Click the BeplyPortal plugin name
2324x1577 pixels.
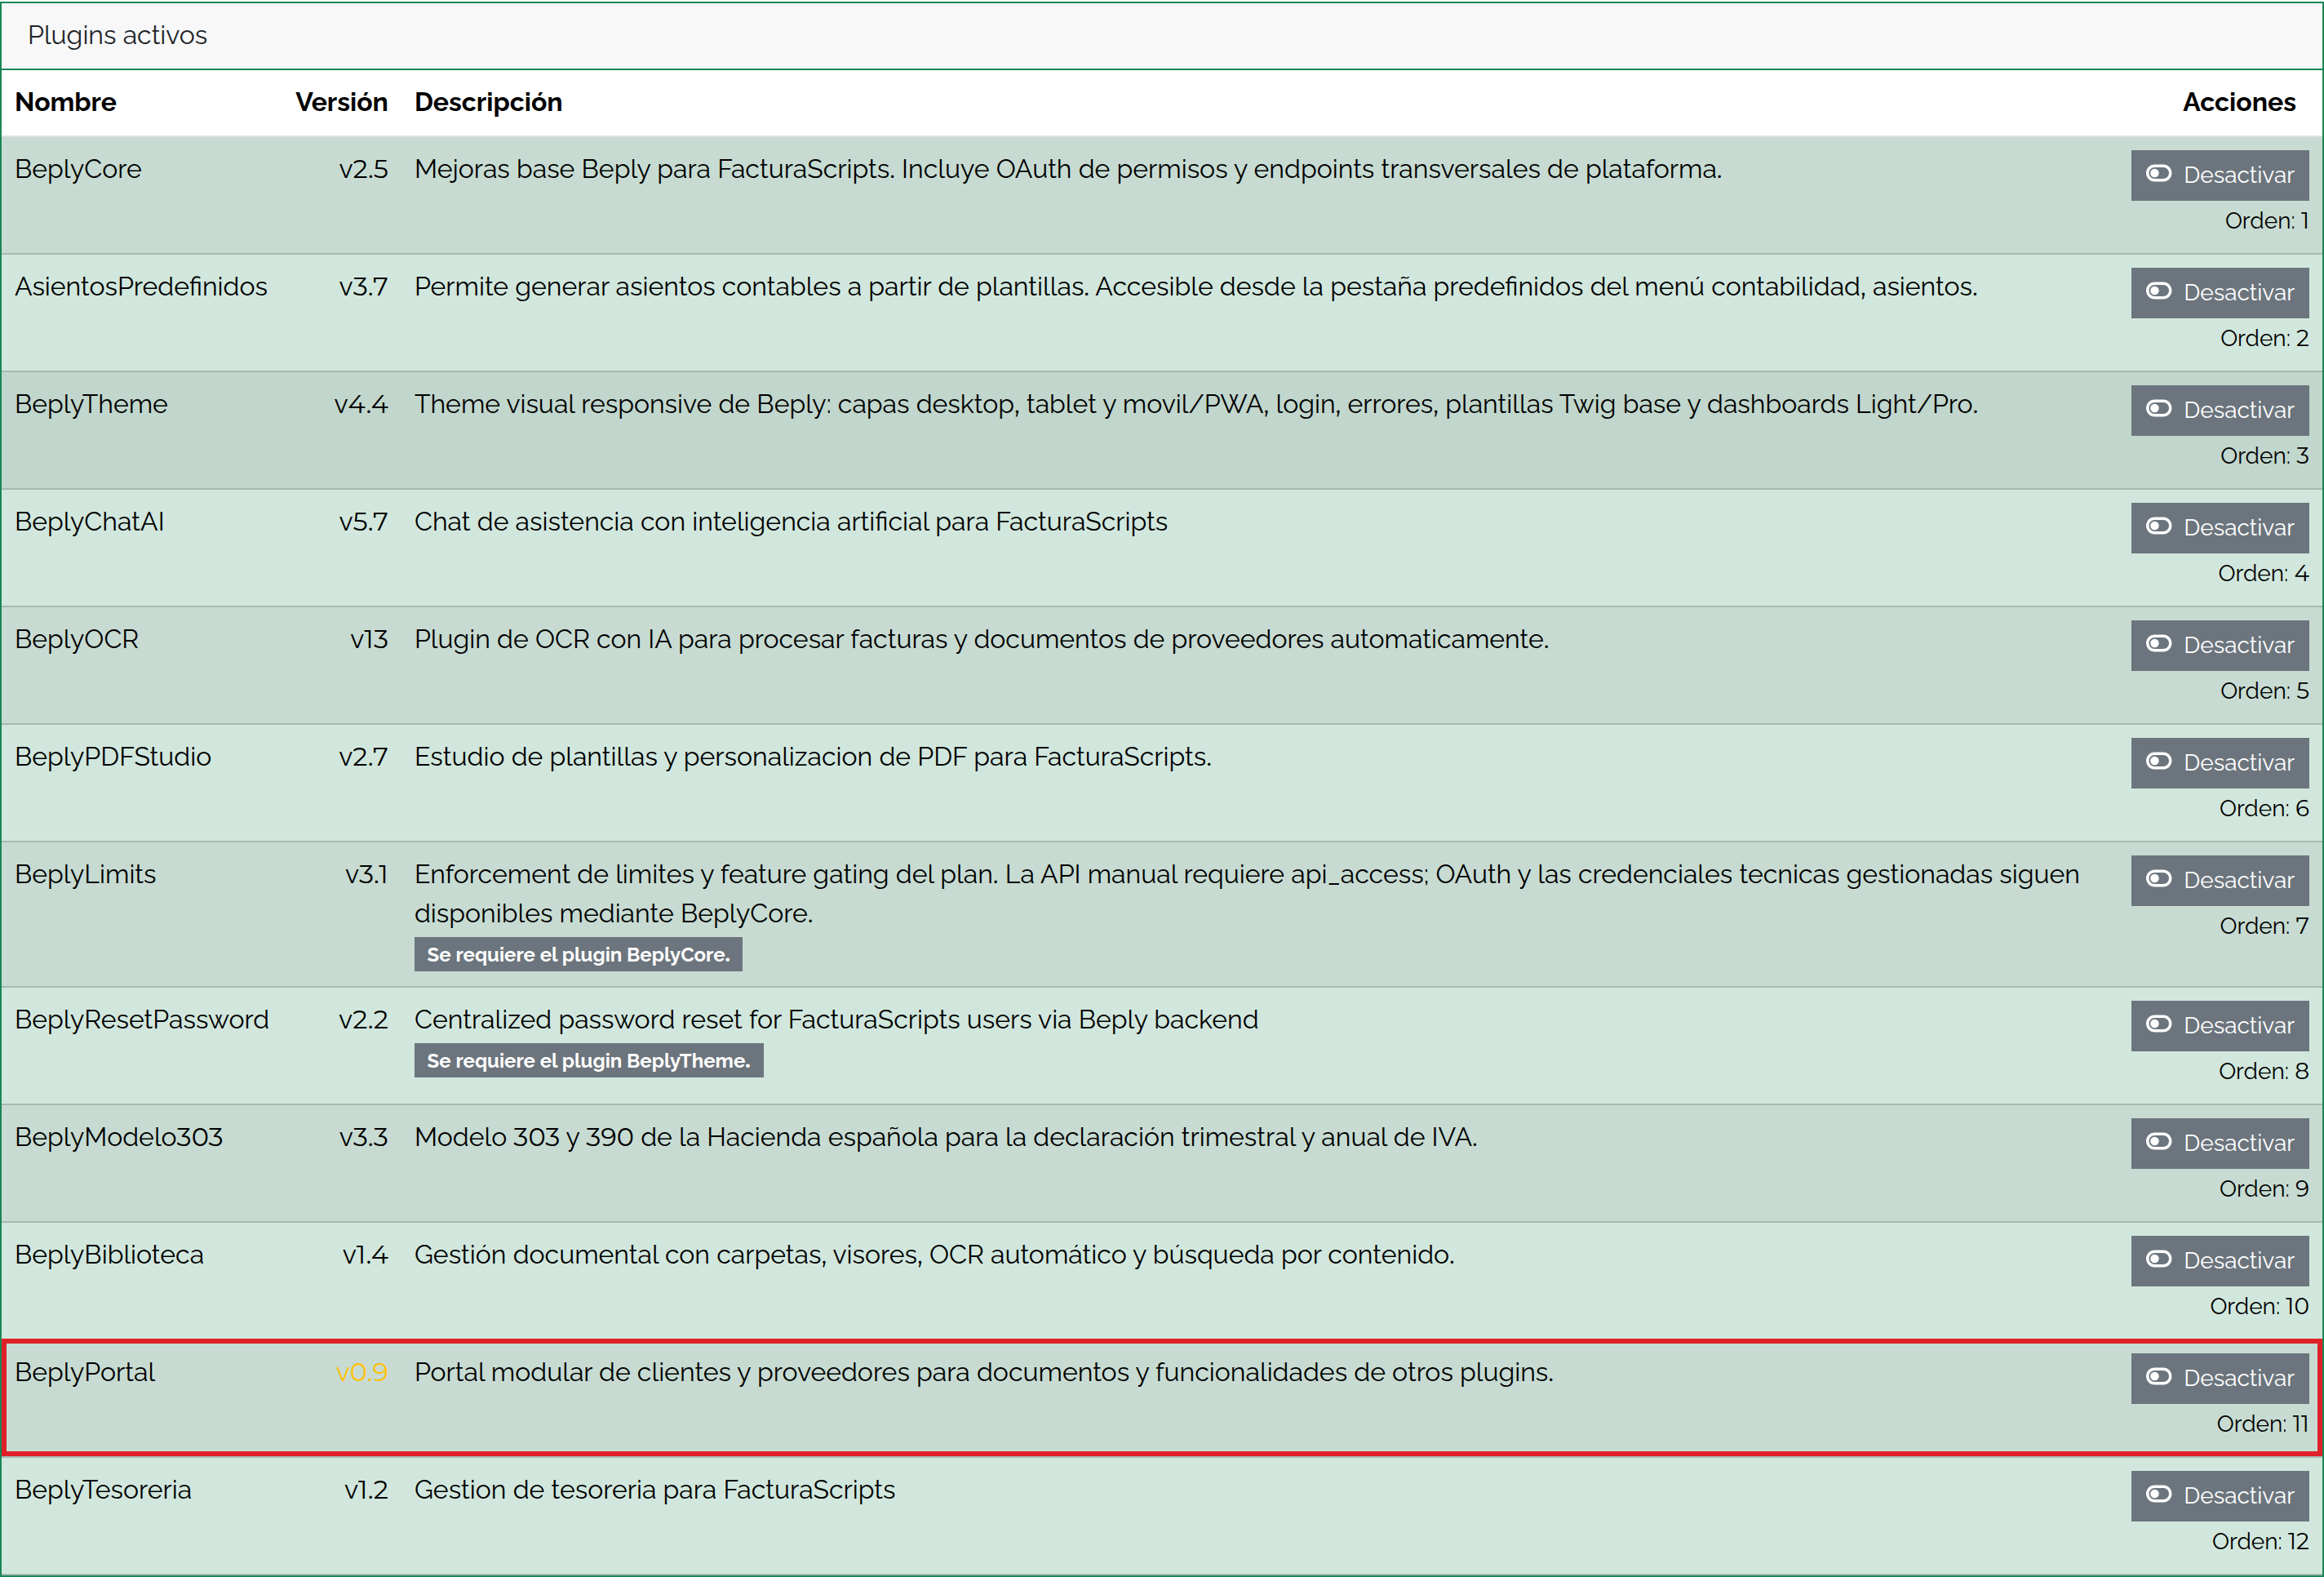point(85,1372)
